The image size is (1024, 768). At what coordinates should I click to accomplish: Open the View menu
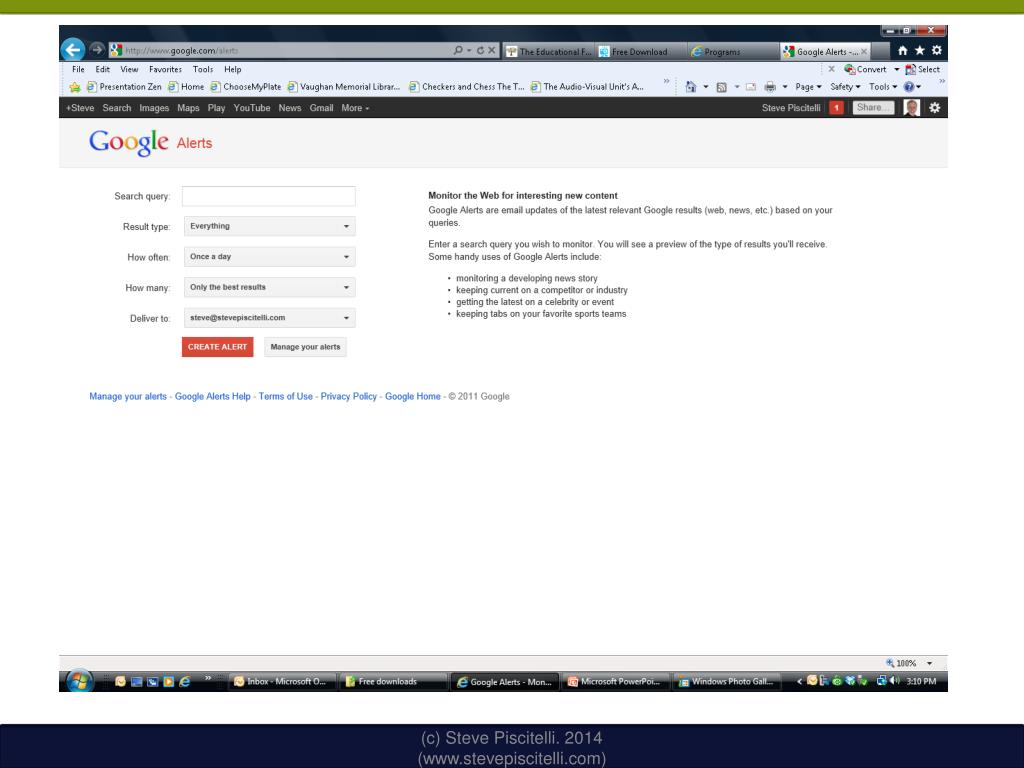[129, 69]
